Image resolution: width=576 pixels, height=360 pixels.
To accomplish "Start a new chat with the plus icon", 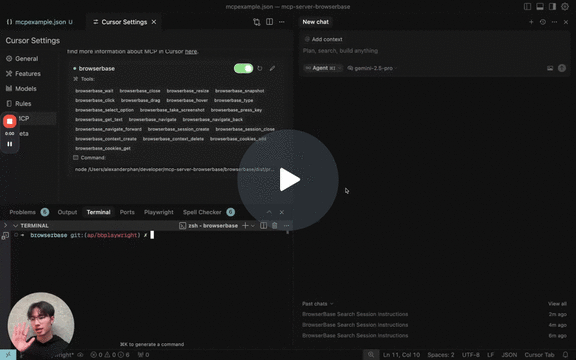I will pos(531,22).
